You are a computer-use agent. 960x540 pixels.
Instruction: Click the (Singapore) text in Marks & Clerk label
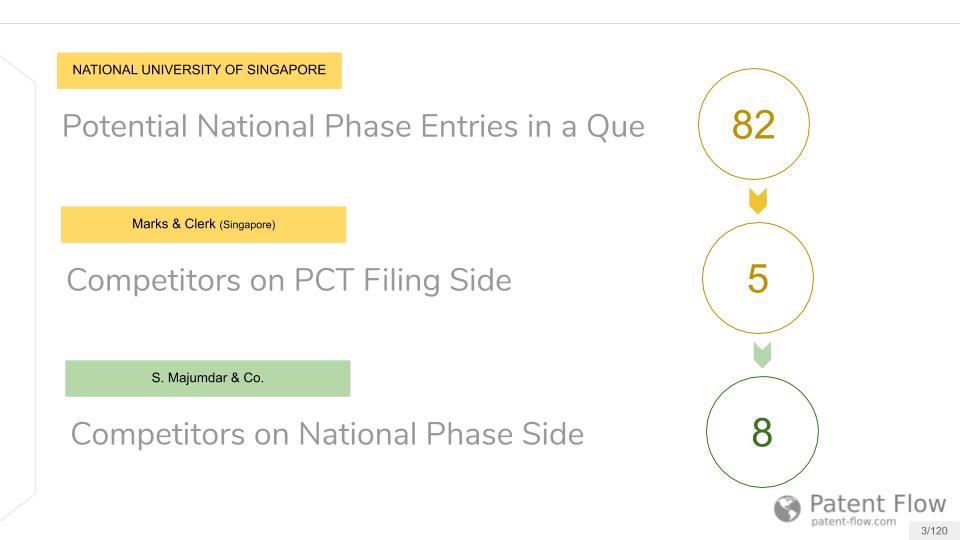point(247,225)
